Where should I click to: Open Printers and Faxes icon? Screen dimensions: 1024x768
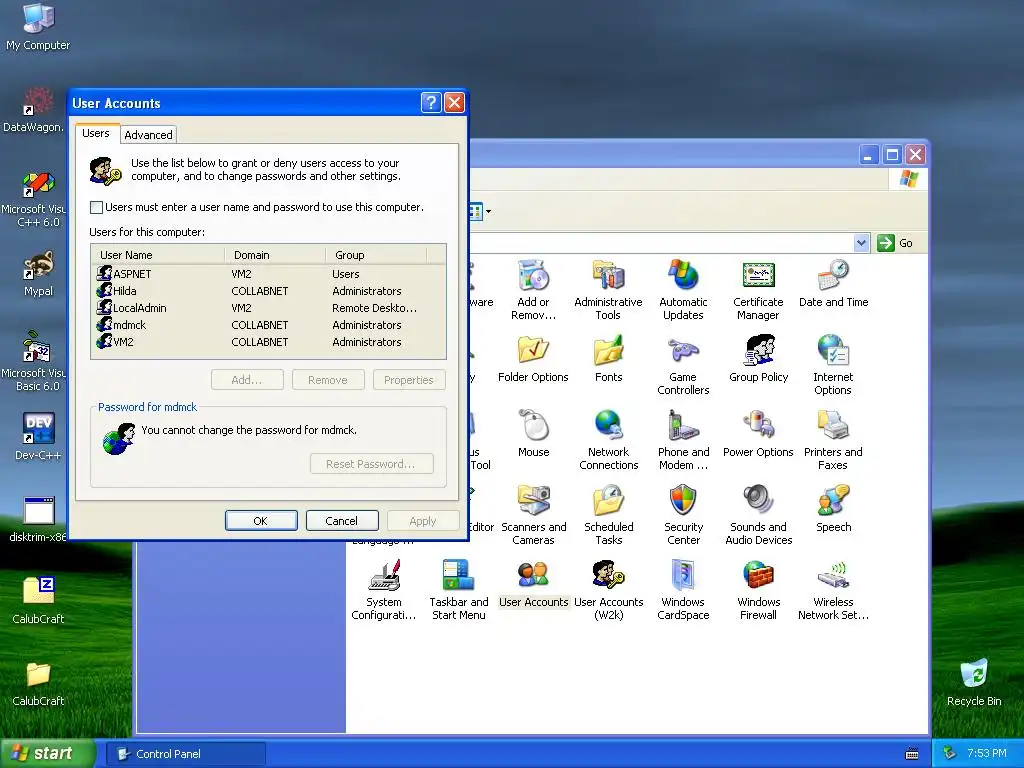[833, 440]
